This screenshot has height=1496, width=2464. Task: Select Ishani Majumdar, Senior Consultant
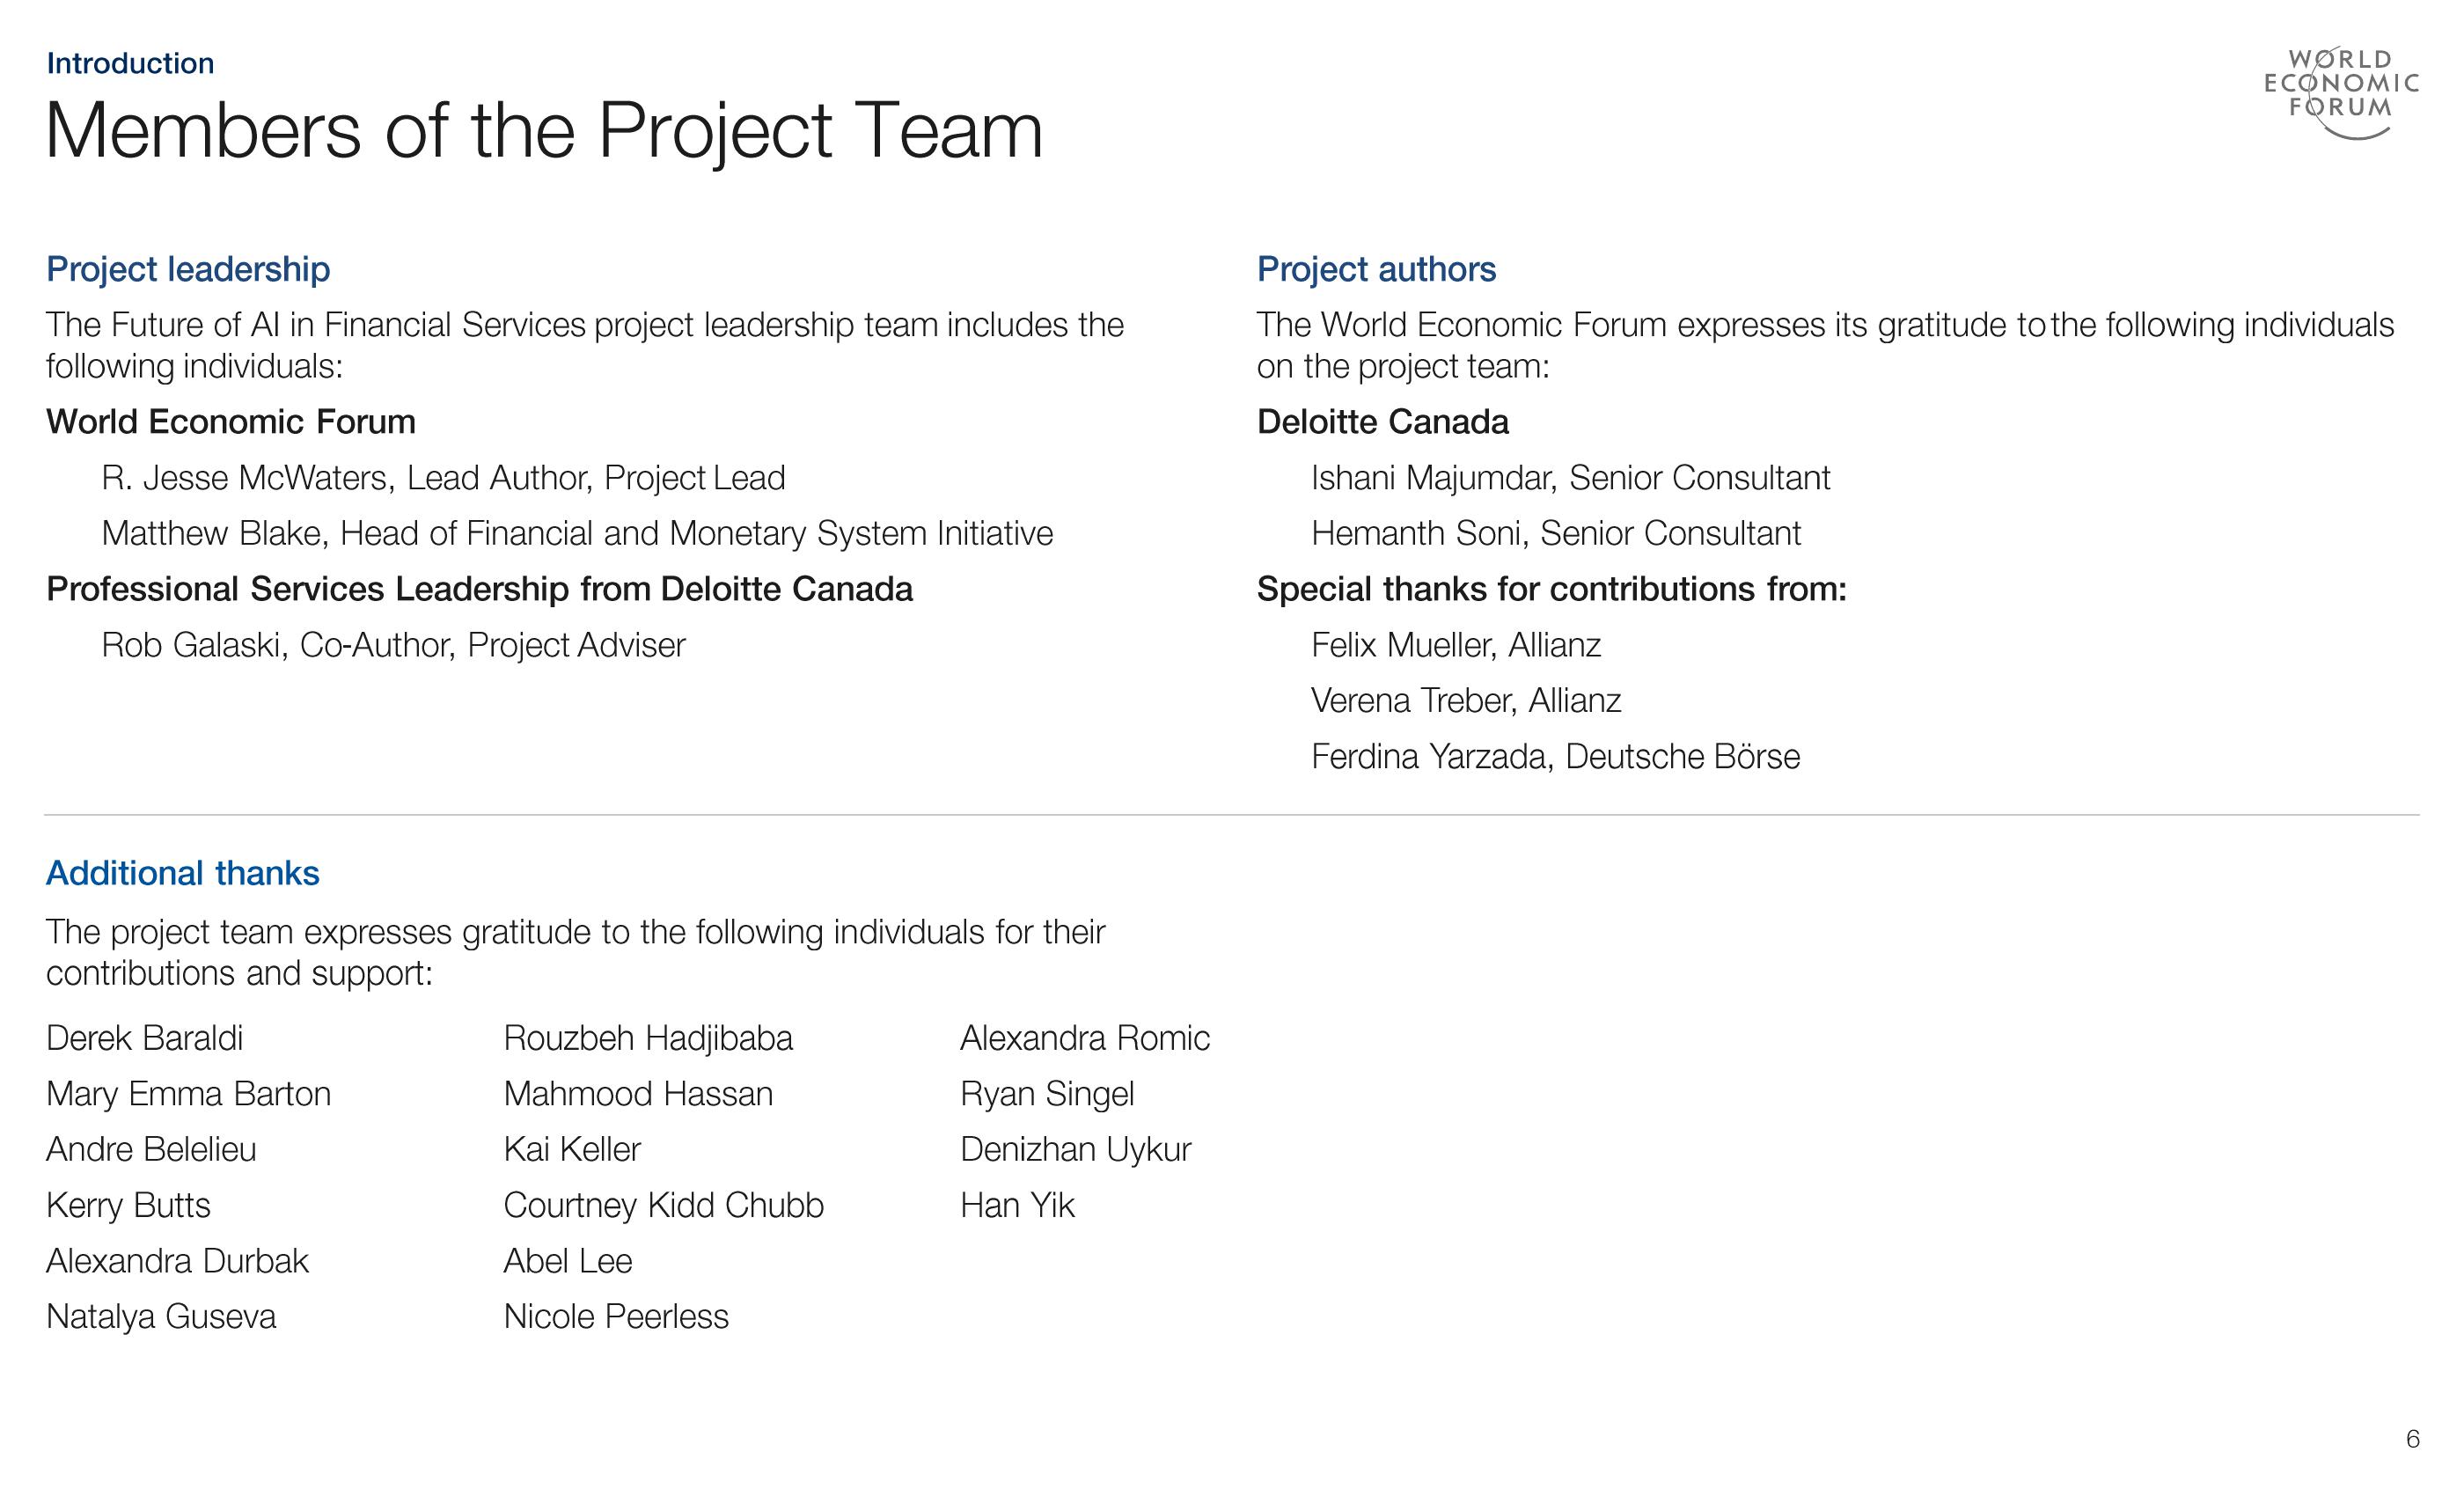tap(1570, 478)
